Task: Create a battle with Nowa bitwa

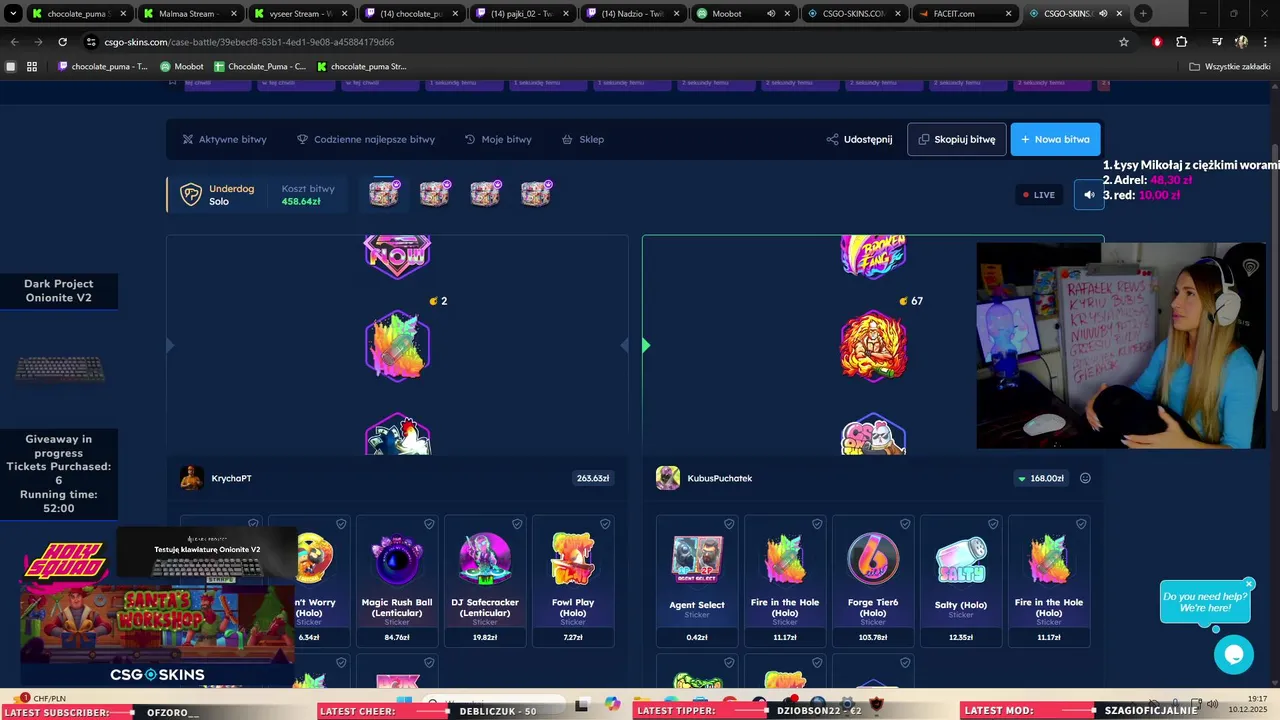Action: pos(1056,139)
